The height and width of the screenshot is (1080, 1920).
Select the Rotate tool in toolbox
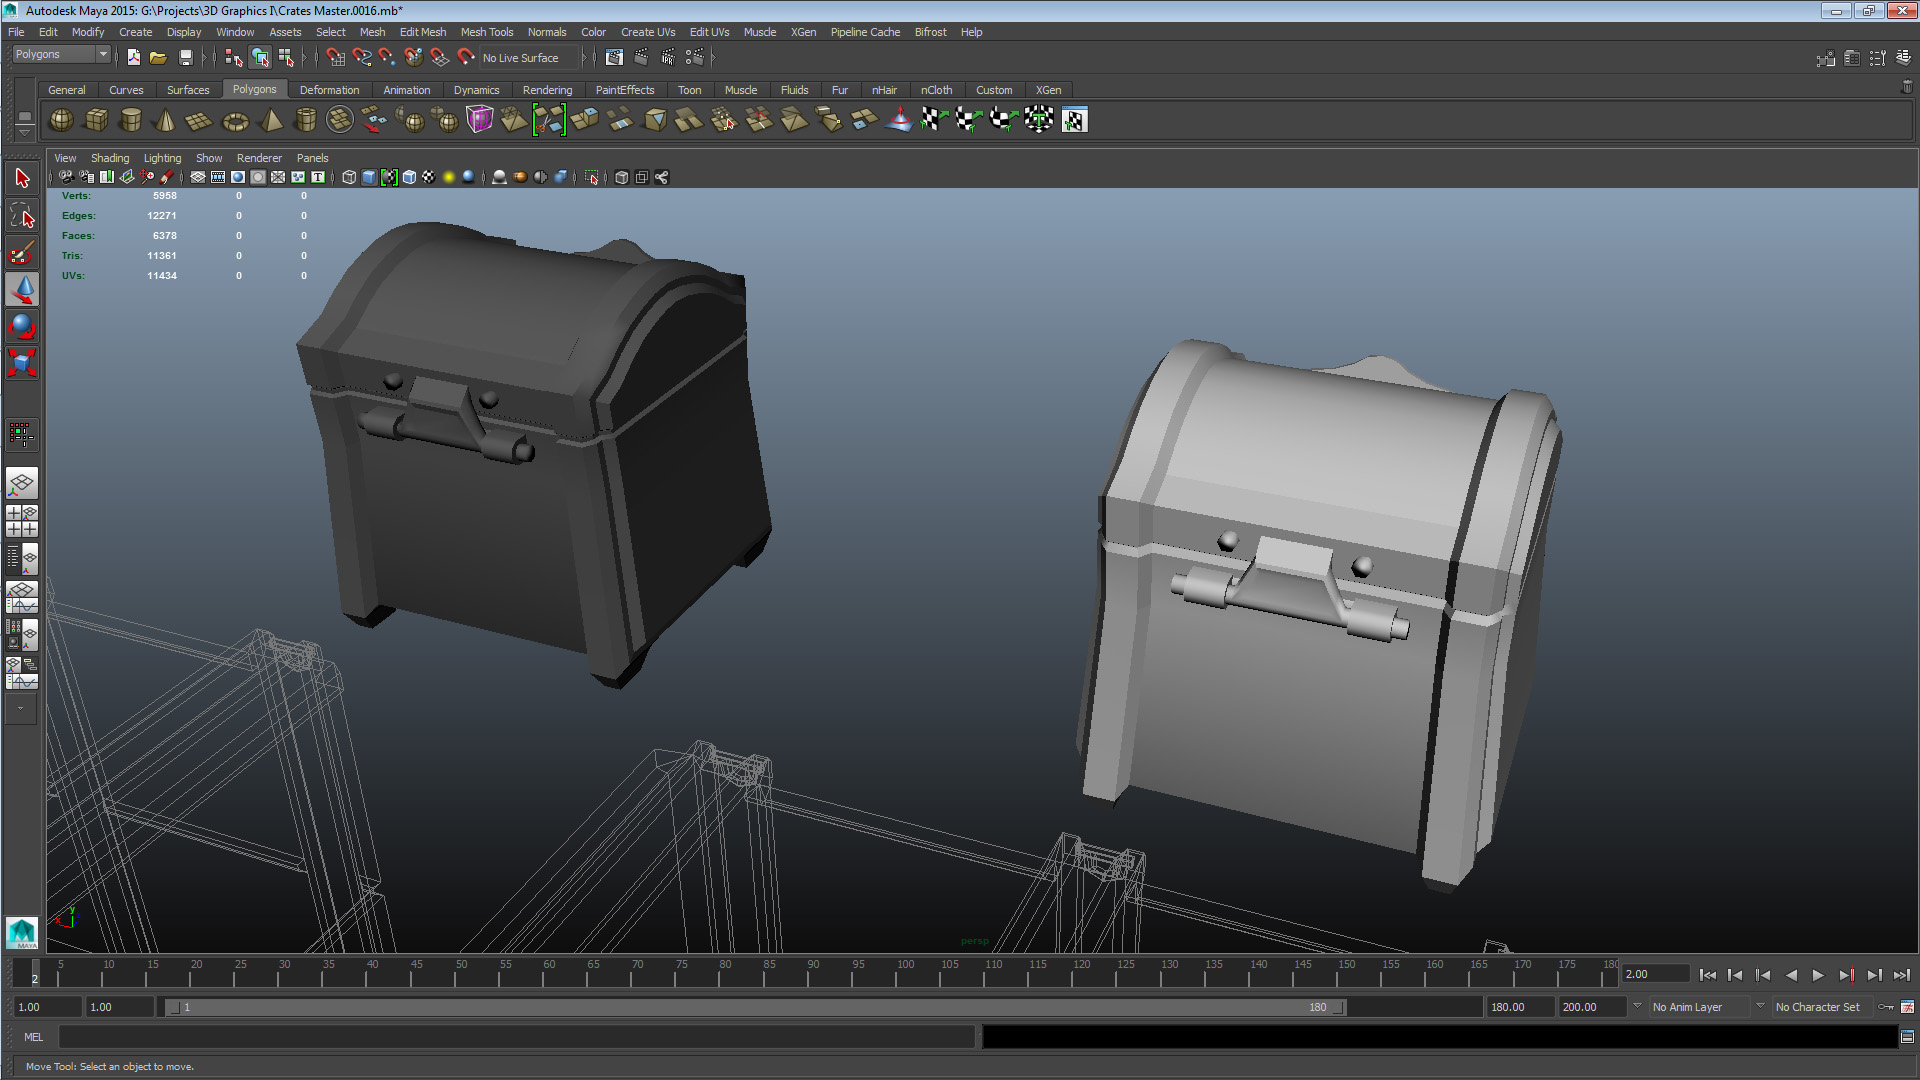22,326
